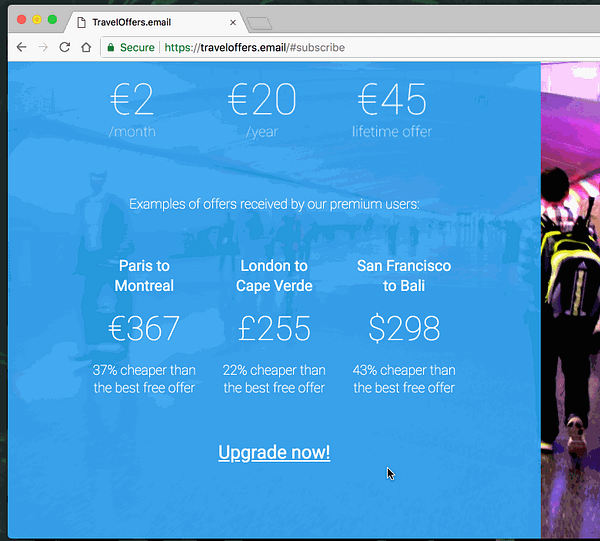Click the 37% cheaper than text
Screen dimensions: 600x541
click(144, 370)
